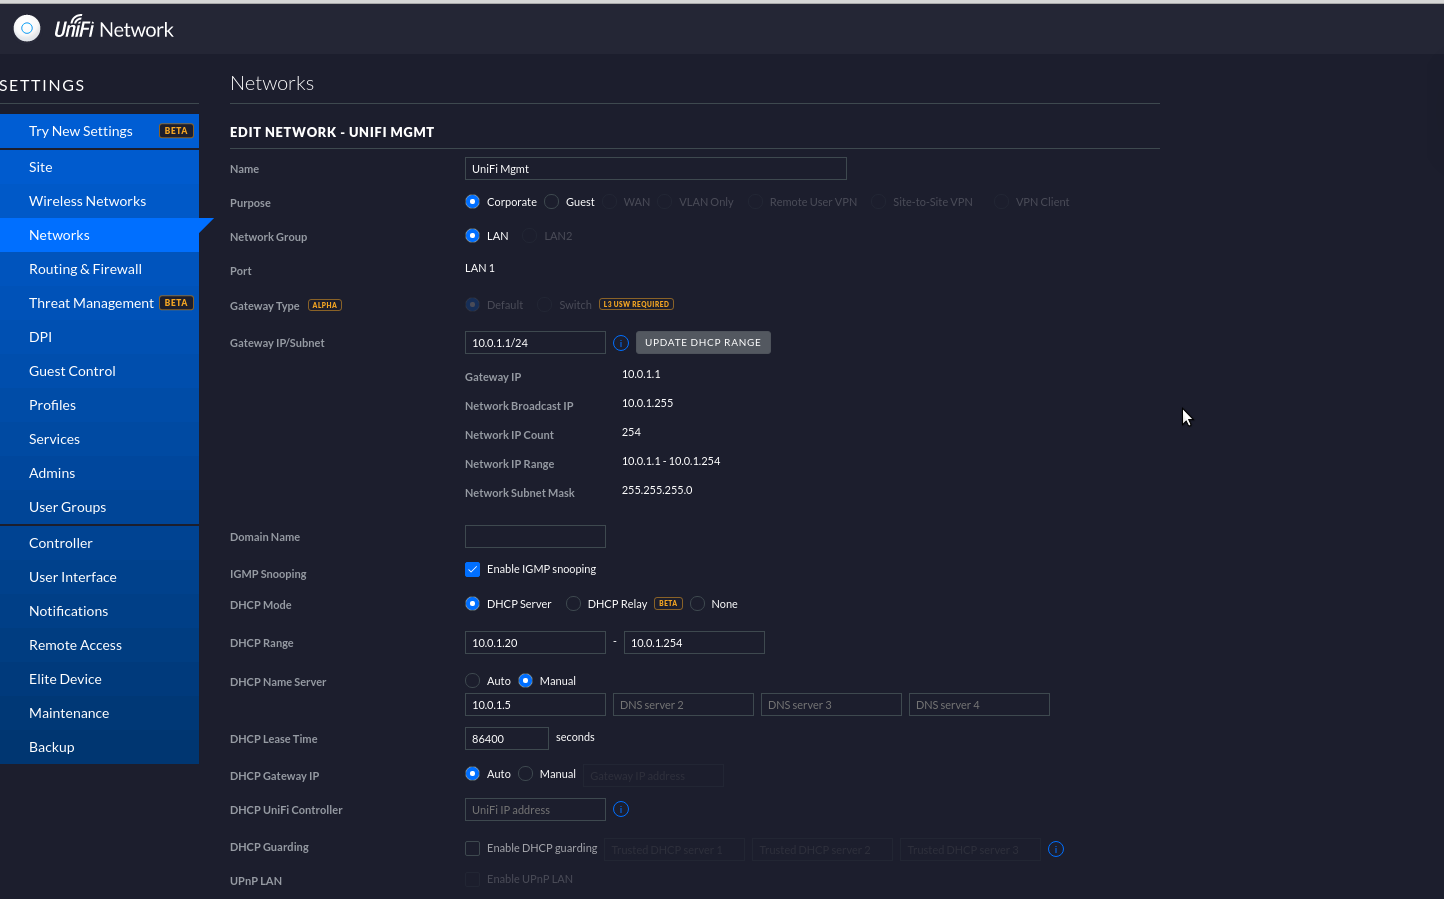Set DHCP Name Server to Manual
Viewport: 1444px width, 899px height.
coord(526,681)
